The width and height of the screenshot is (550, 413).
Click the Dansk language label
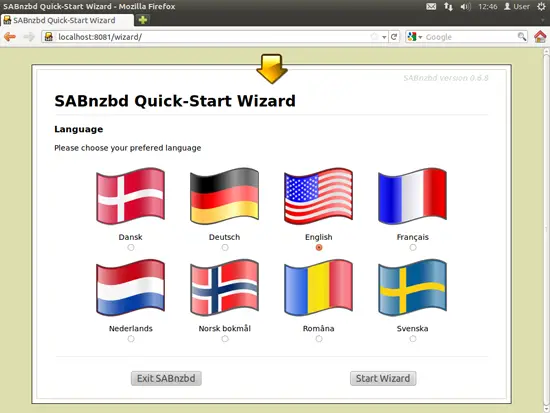130,237
